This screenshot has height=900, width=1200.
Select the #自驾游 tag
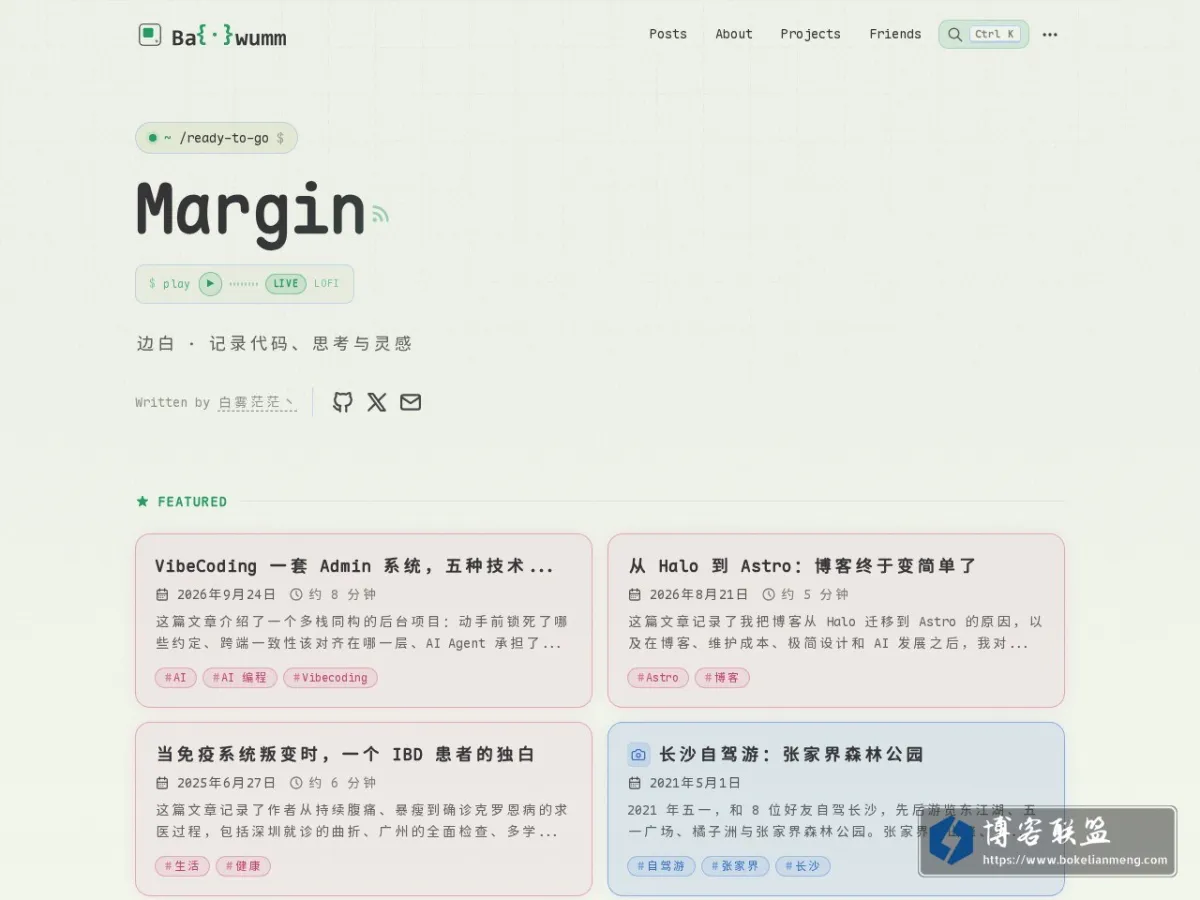click(x=661, y=866)
